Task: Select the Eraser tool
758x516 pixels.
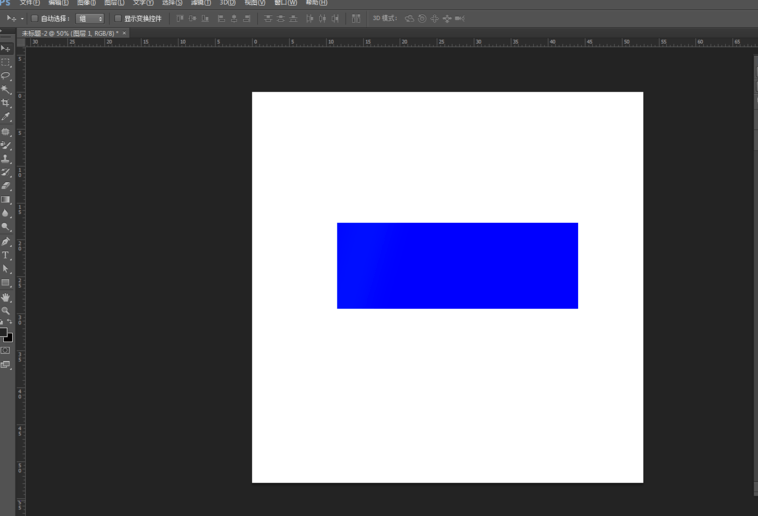Action: [6, 186]
